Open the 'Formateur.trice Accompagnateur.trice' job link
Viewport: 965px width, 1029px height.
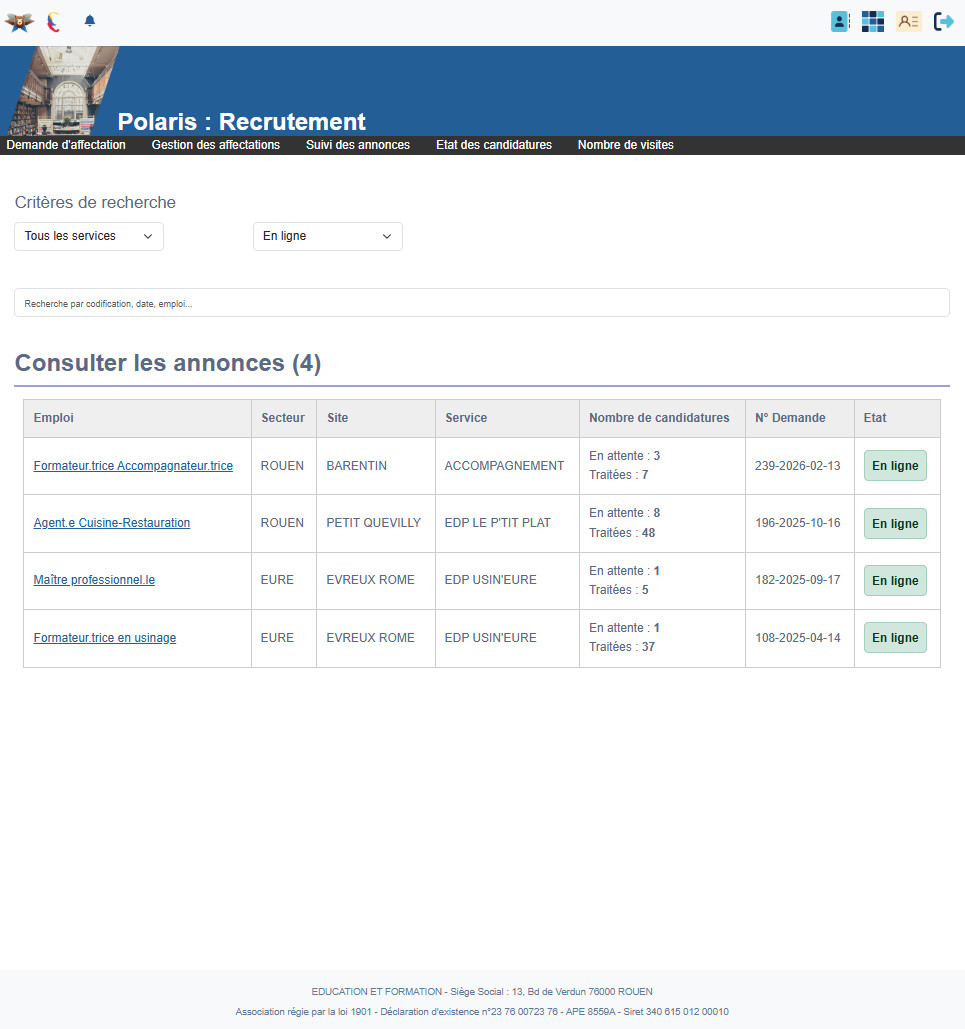[133, 466]
